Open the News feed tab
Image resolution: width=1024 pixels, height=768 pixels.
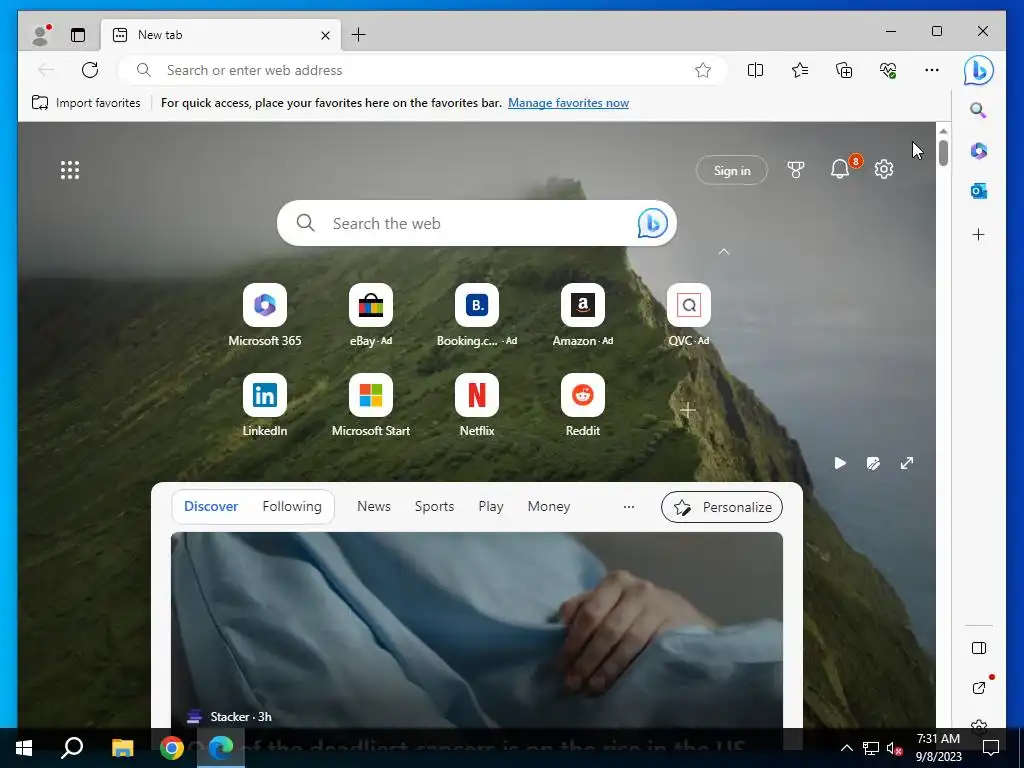tap(374, 506)
